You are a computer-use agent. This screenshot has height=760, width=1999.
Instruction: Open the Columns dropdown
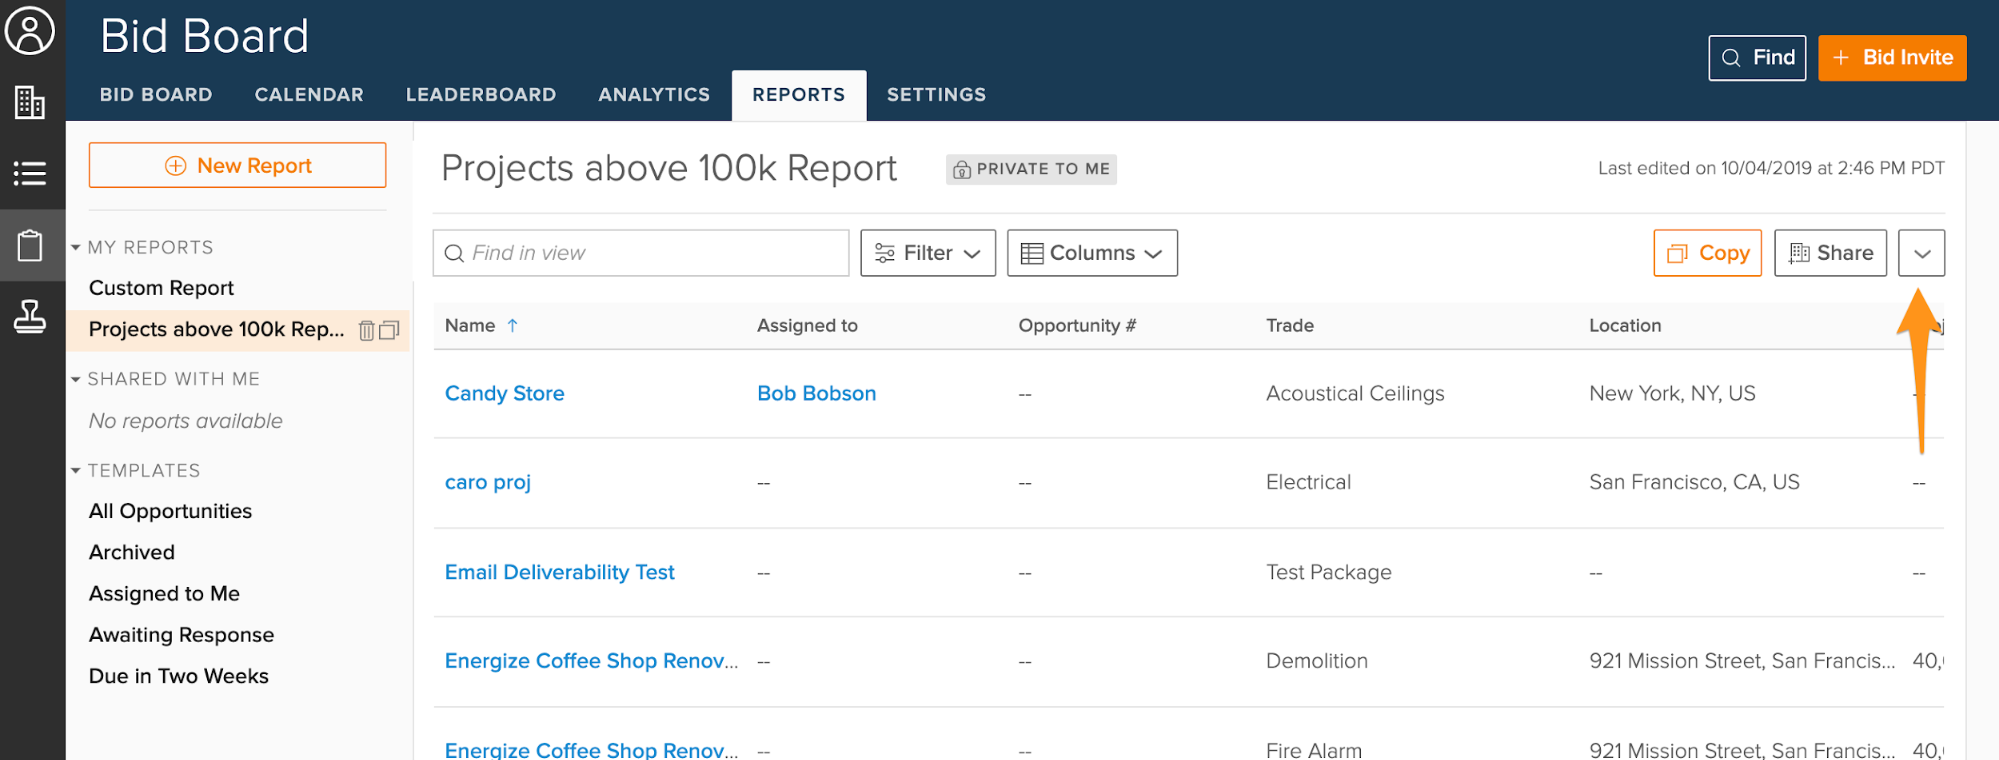1091,253
